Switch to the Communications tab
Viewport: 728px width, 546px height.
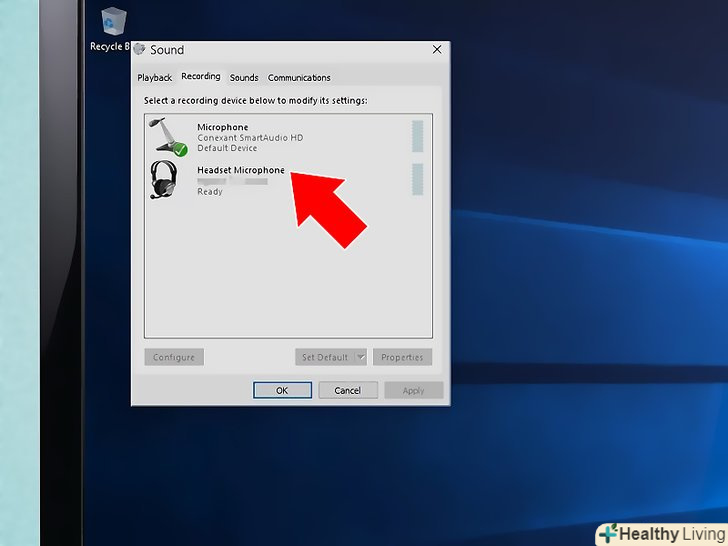tap(299, 78)
